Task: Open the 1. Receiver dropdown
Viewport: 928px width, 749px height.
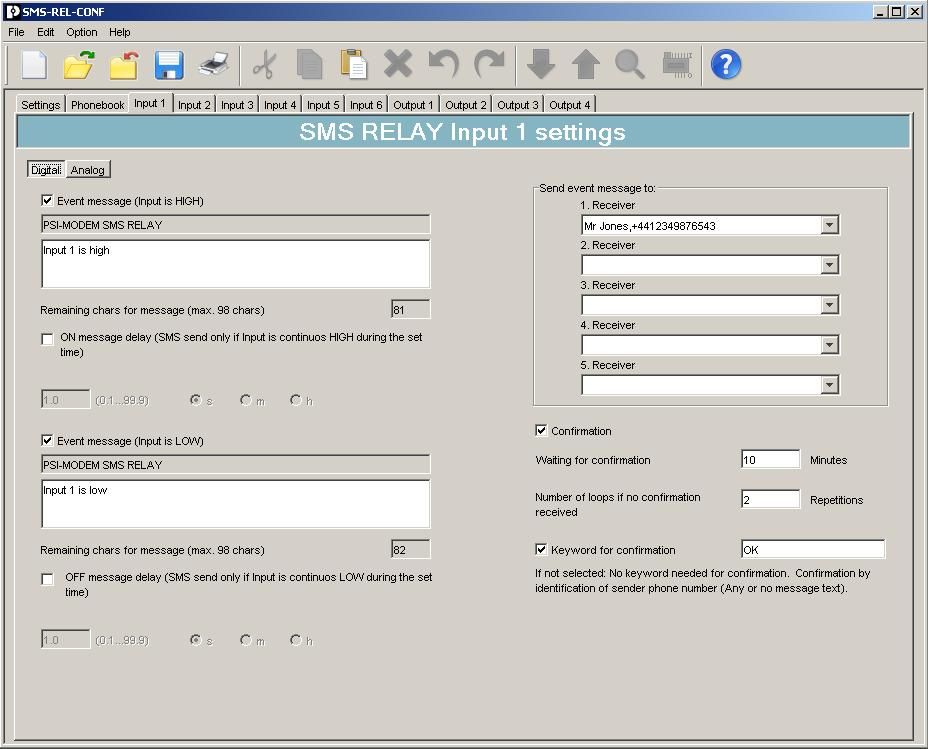Action: tap(829, 225)
